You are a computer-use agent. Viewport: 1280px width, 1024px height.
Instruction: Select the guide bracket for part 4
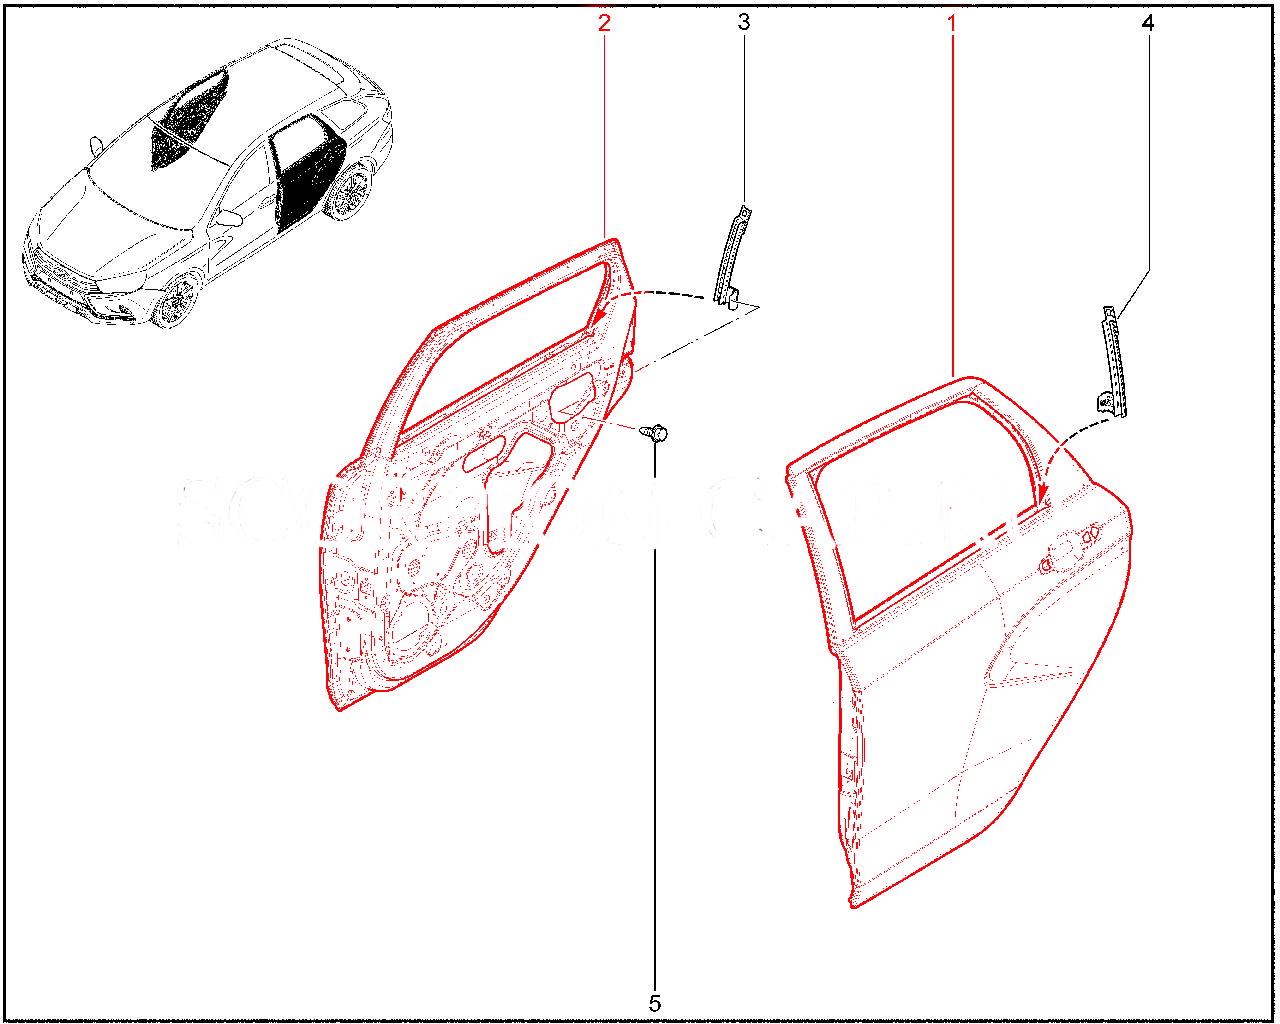click(1112, 362)
